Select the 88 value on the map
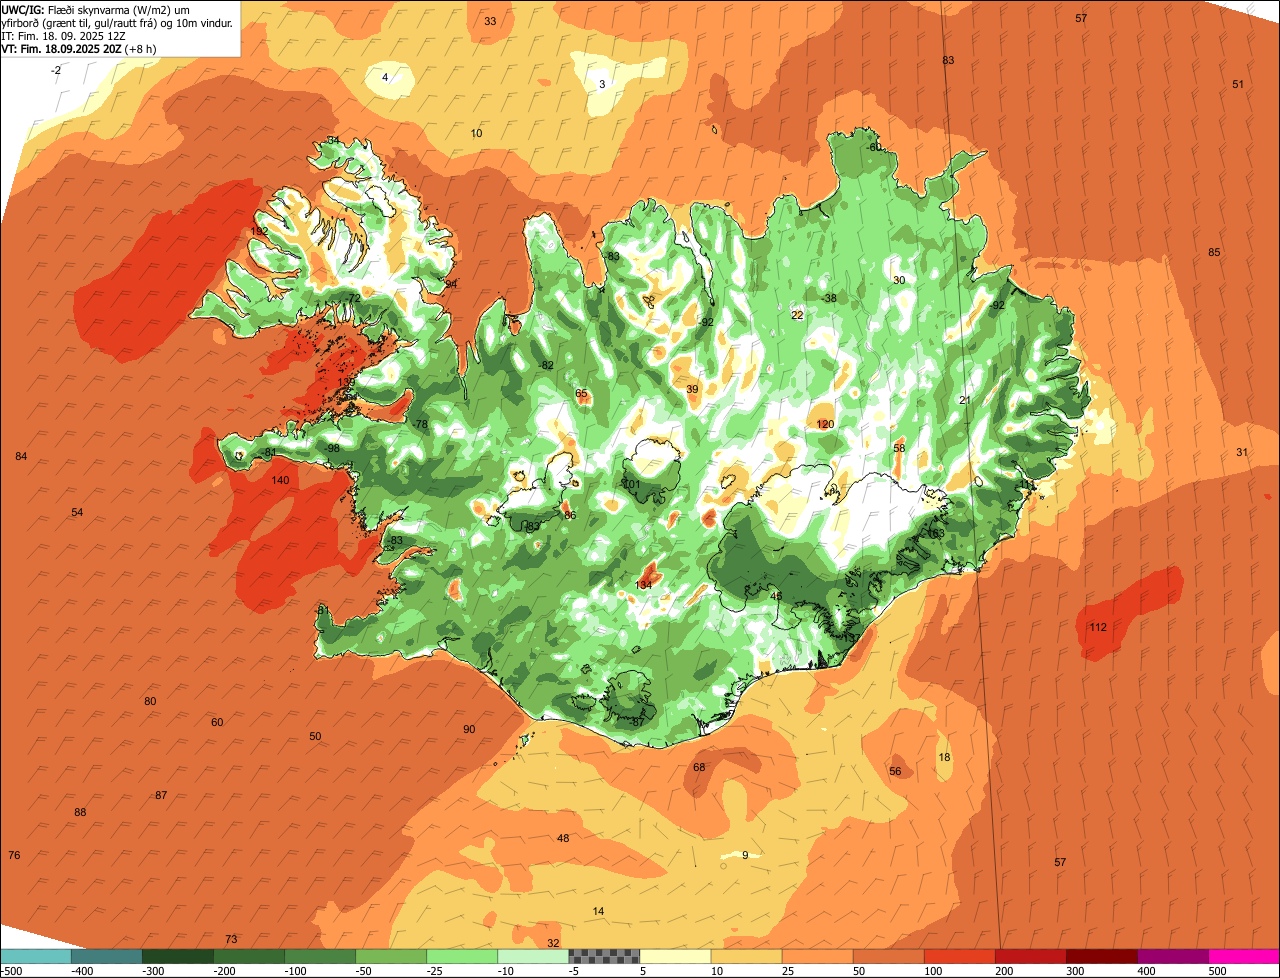 pos(80,812)
